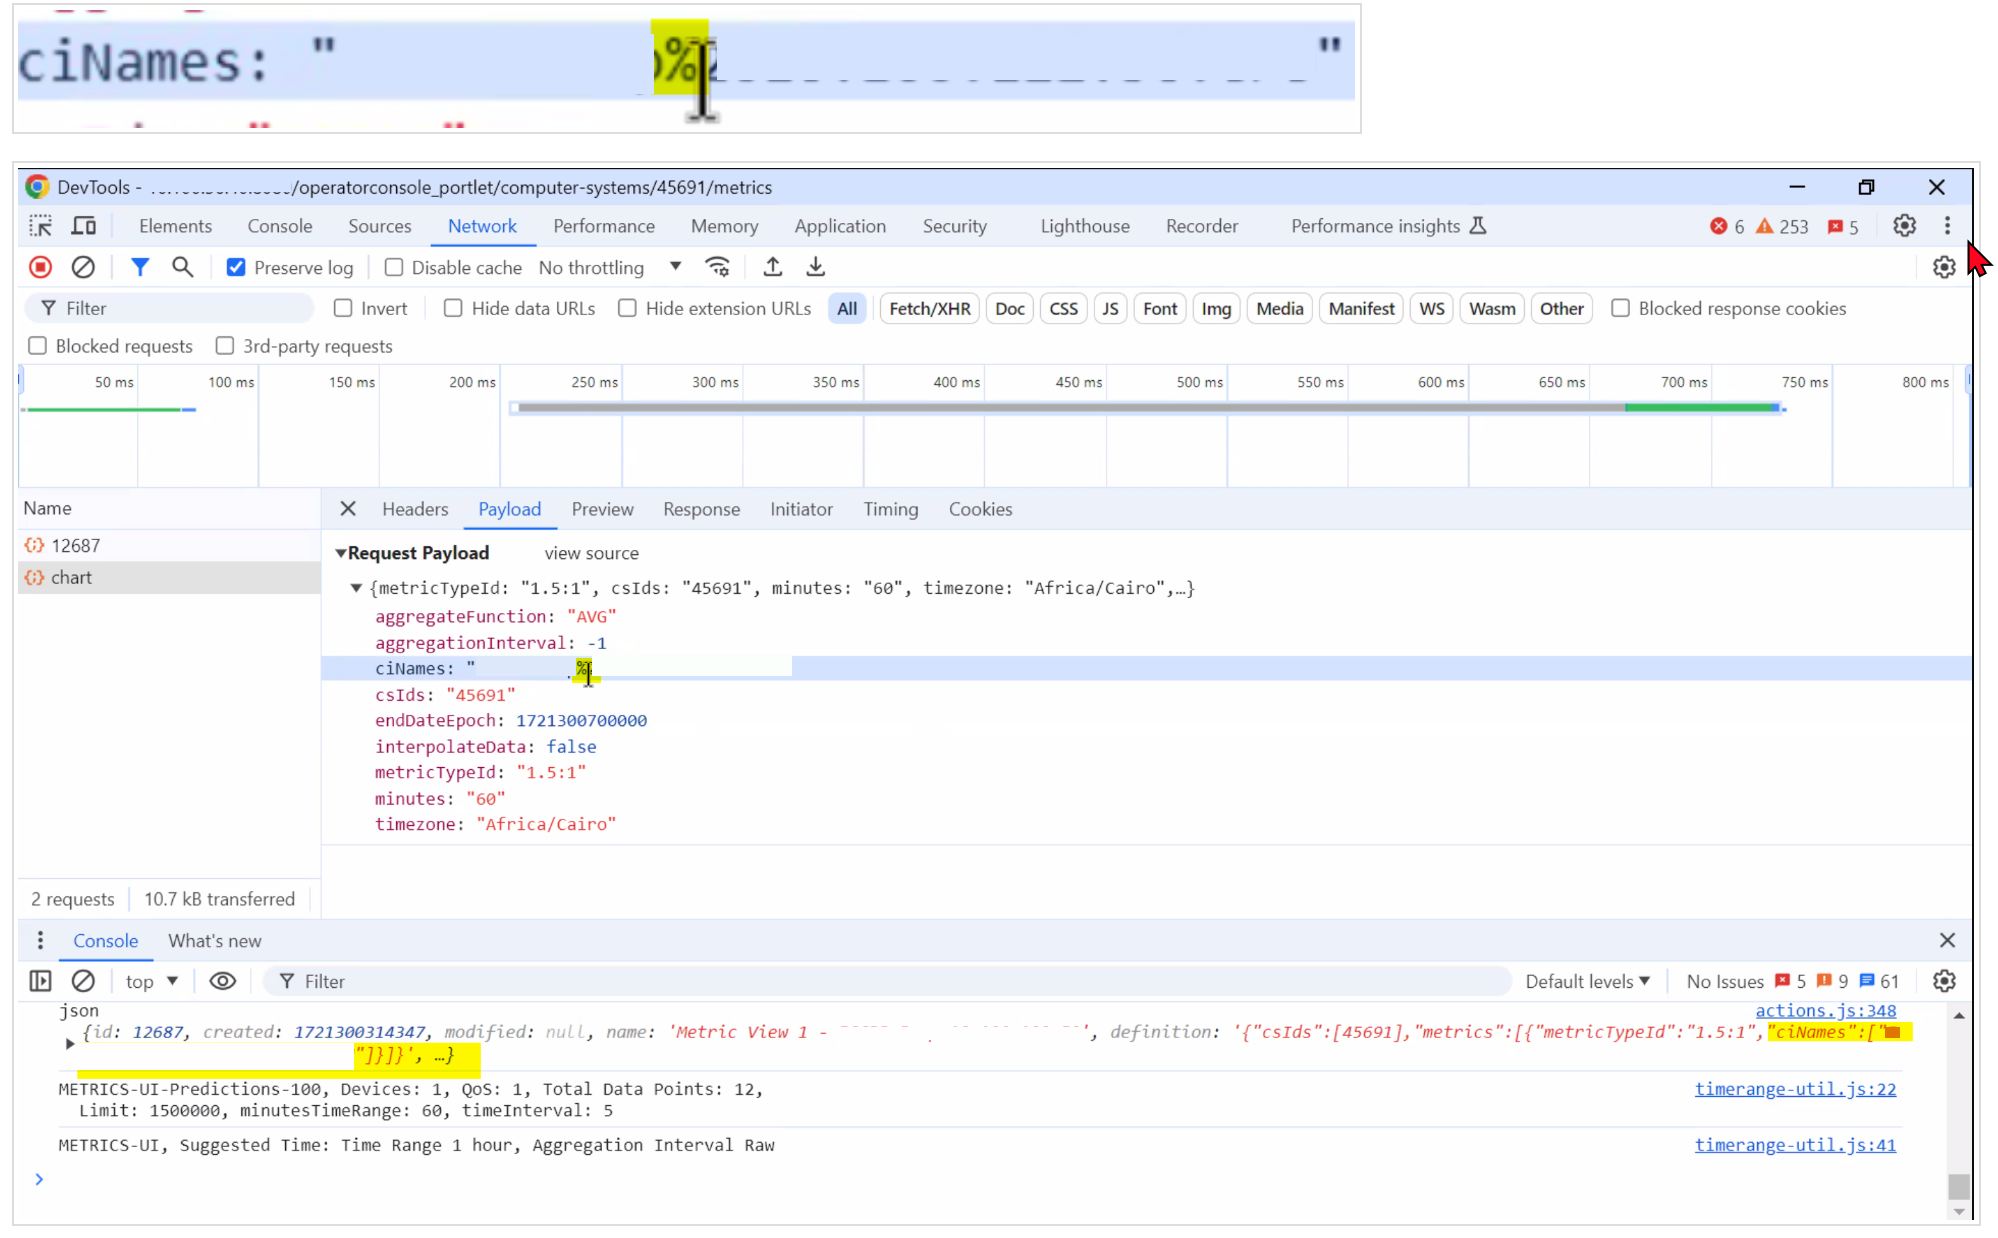Screen dimensions: 1998x1238
Task: Click the view source link
Action: 591,553
